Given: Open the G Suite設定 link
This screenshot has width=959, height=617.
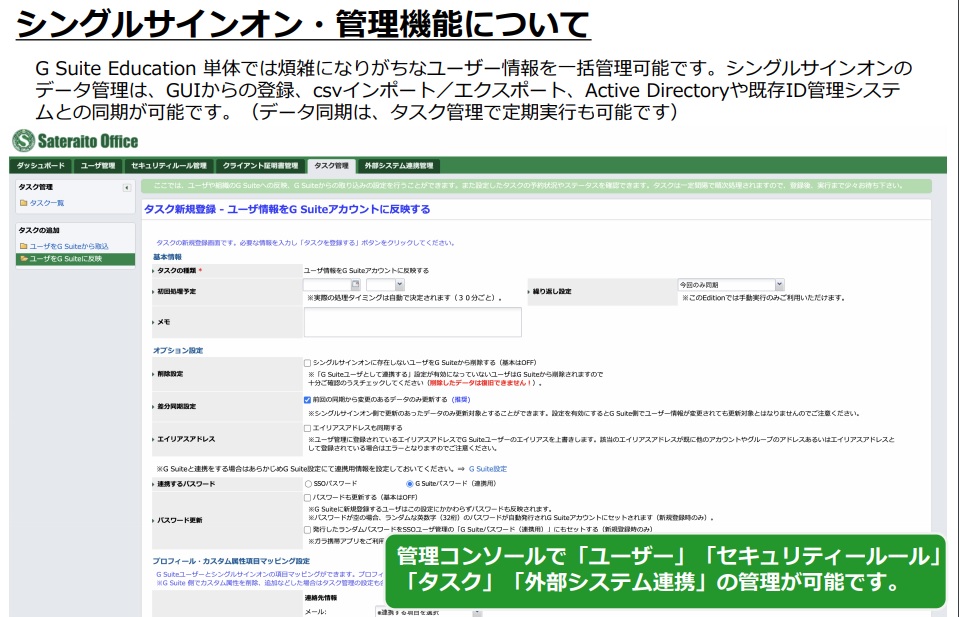Looking at the screenshot, I should (x=487, y=469).
